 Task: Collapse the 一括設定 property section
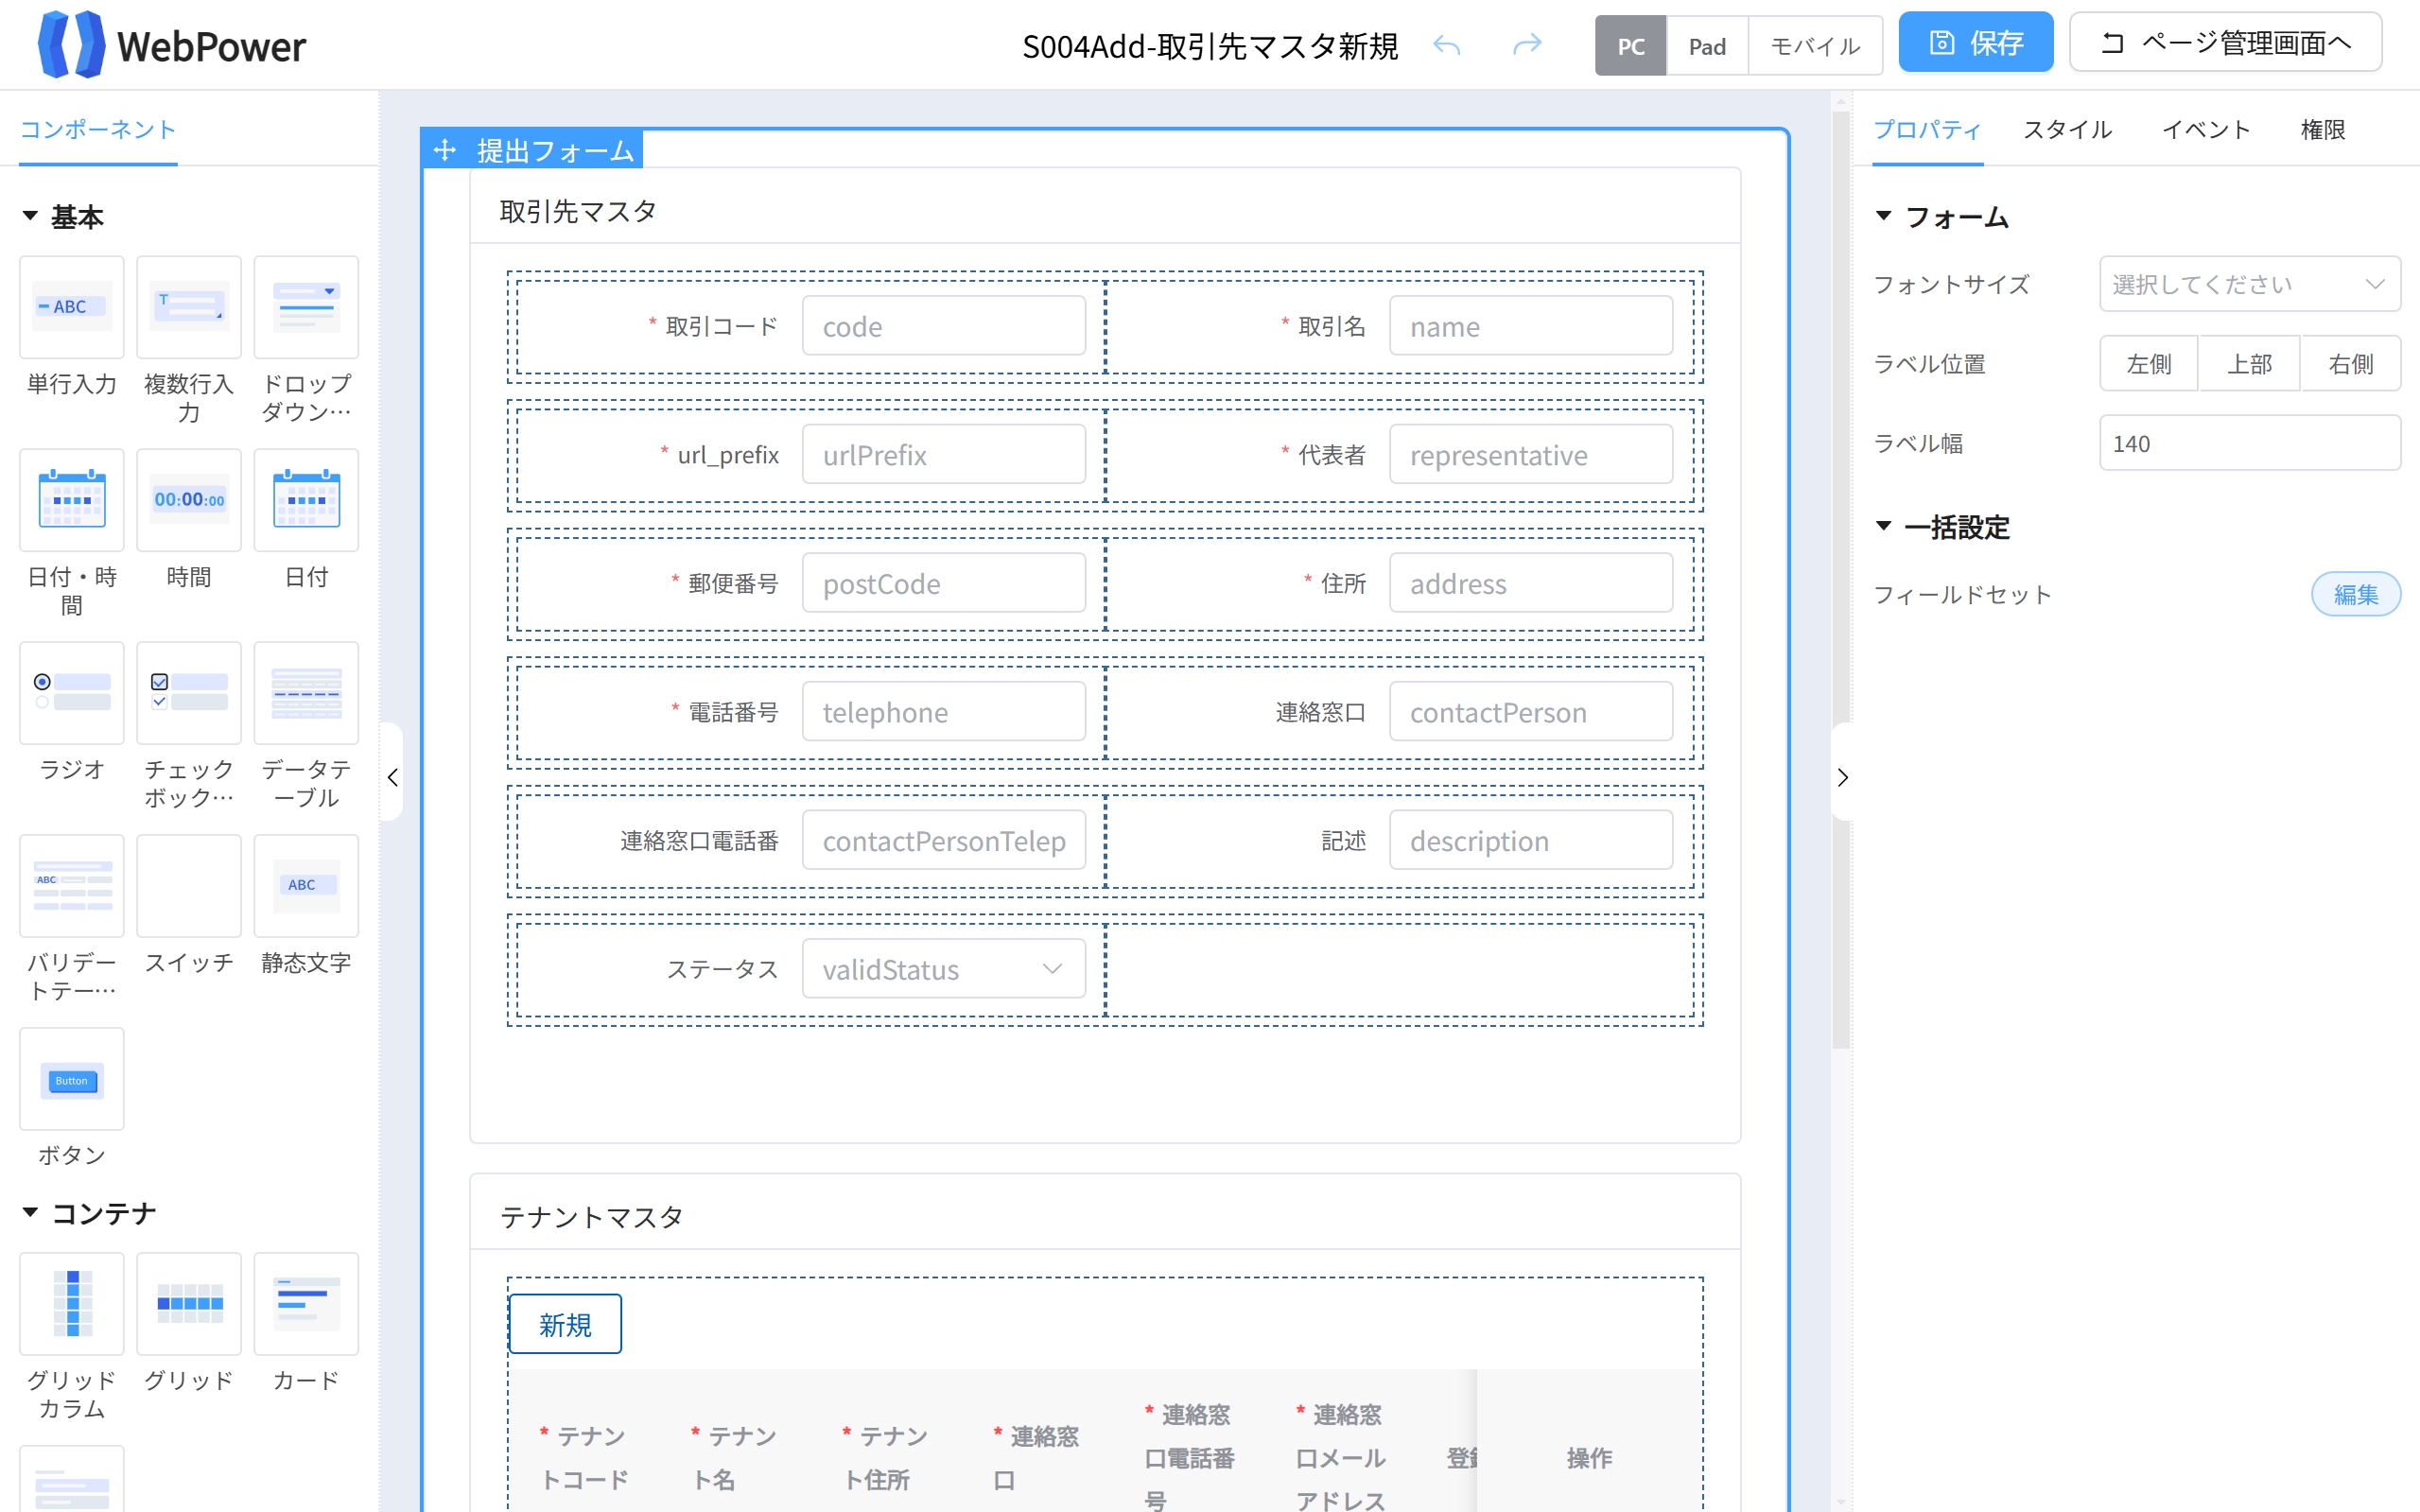(x=1884, y=526)
